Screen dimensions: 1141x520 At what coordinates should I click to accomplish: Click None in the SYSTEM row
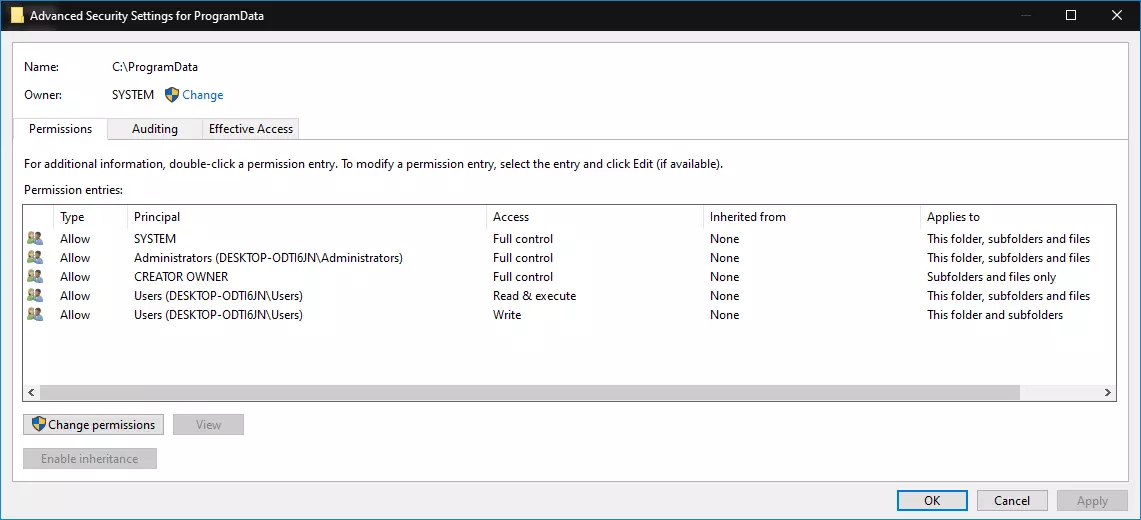pos(725,239)
